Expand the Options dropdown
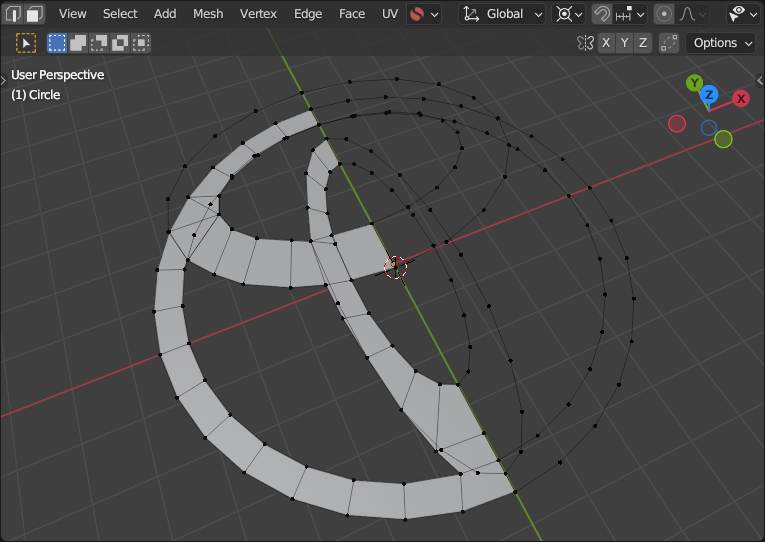 pos(723,43)
